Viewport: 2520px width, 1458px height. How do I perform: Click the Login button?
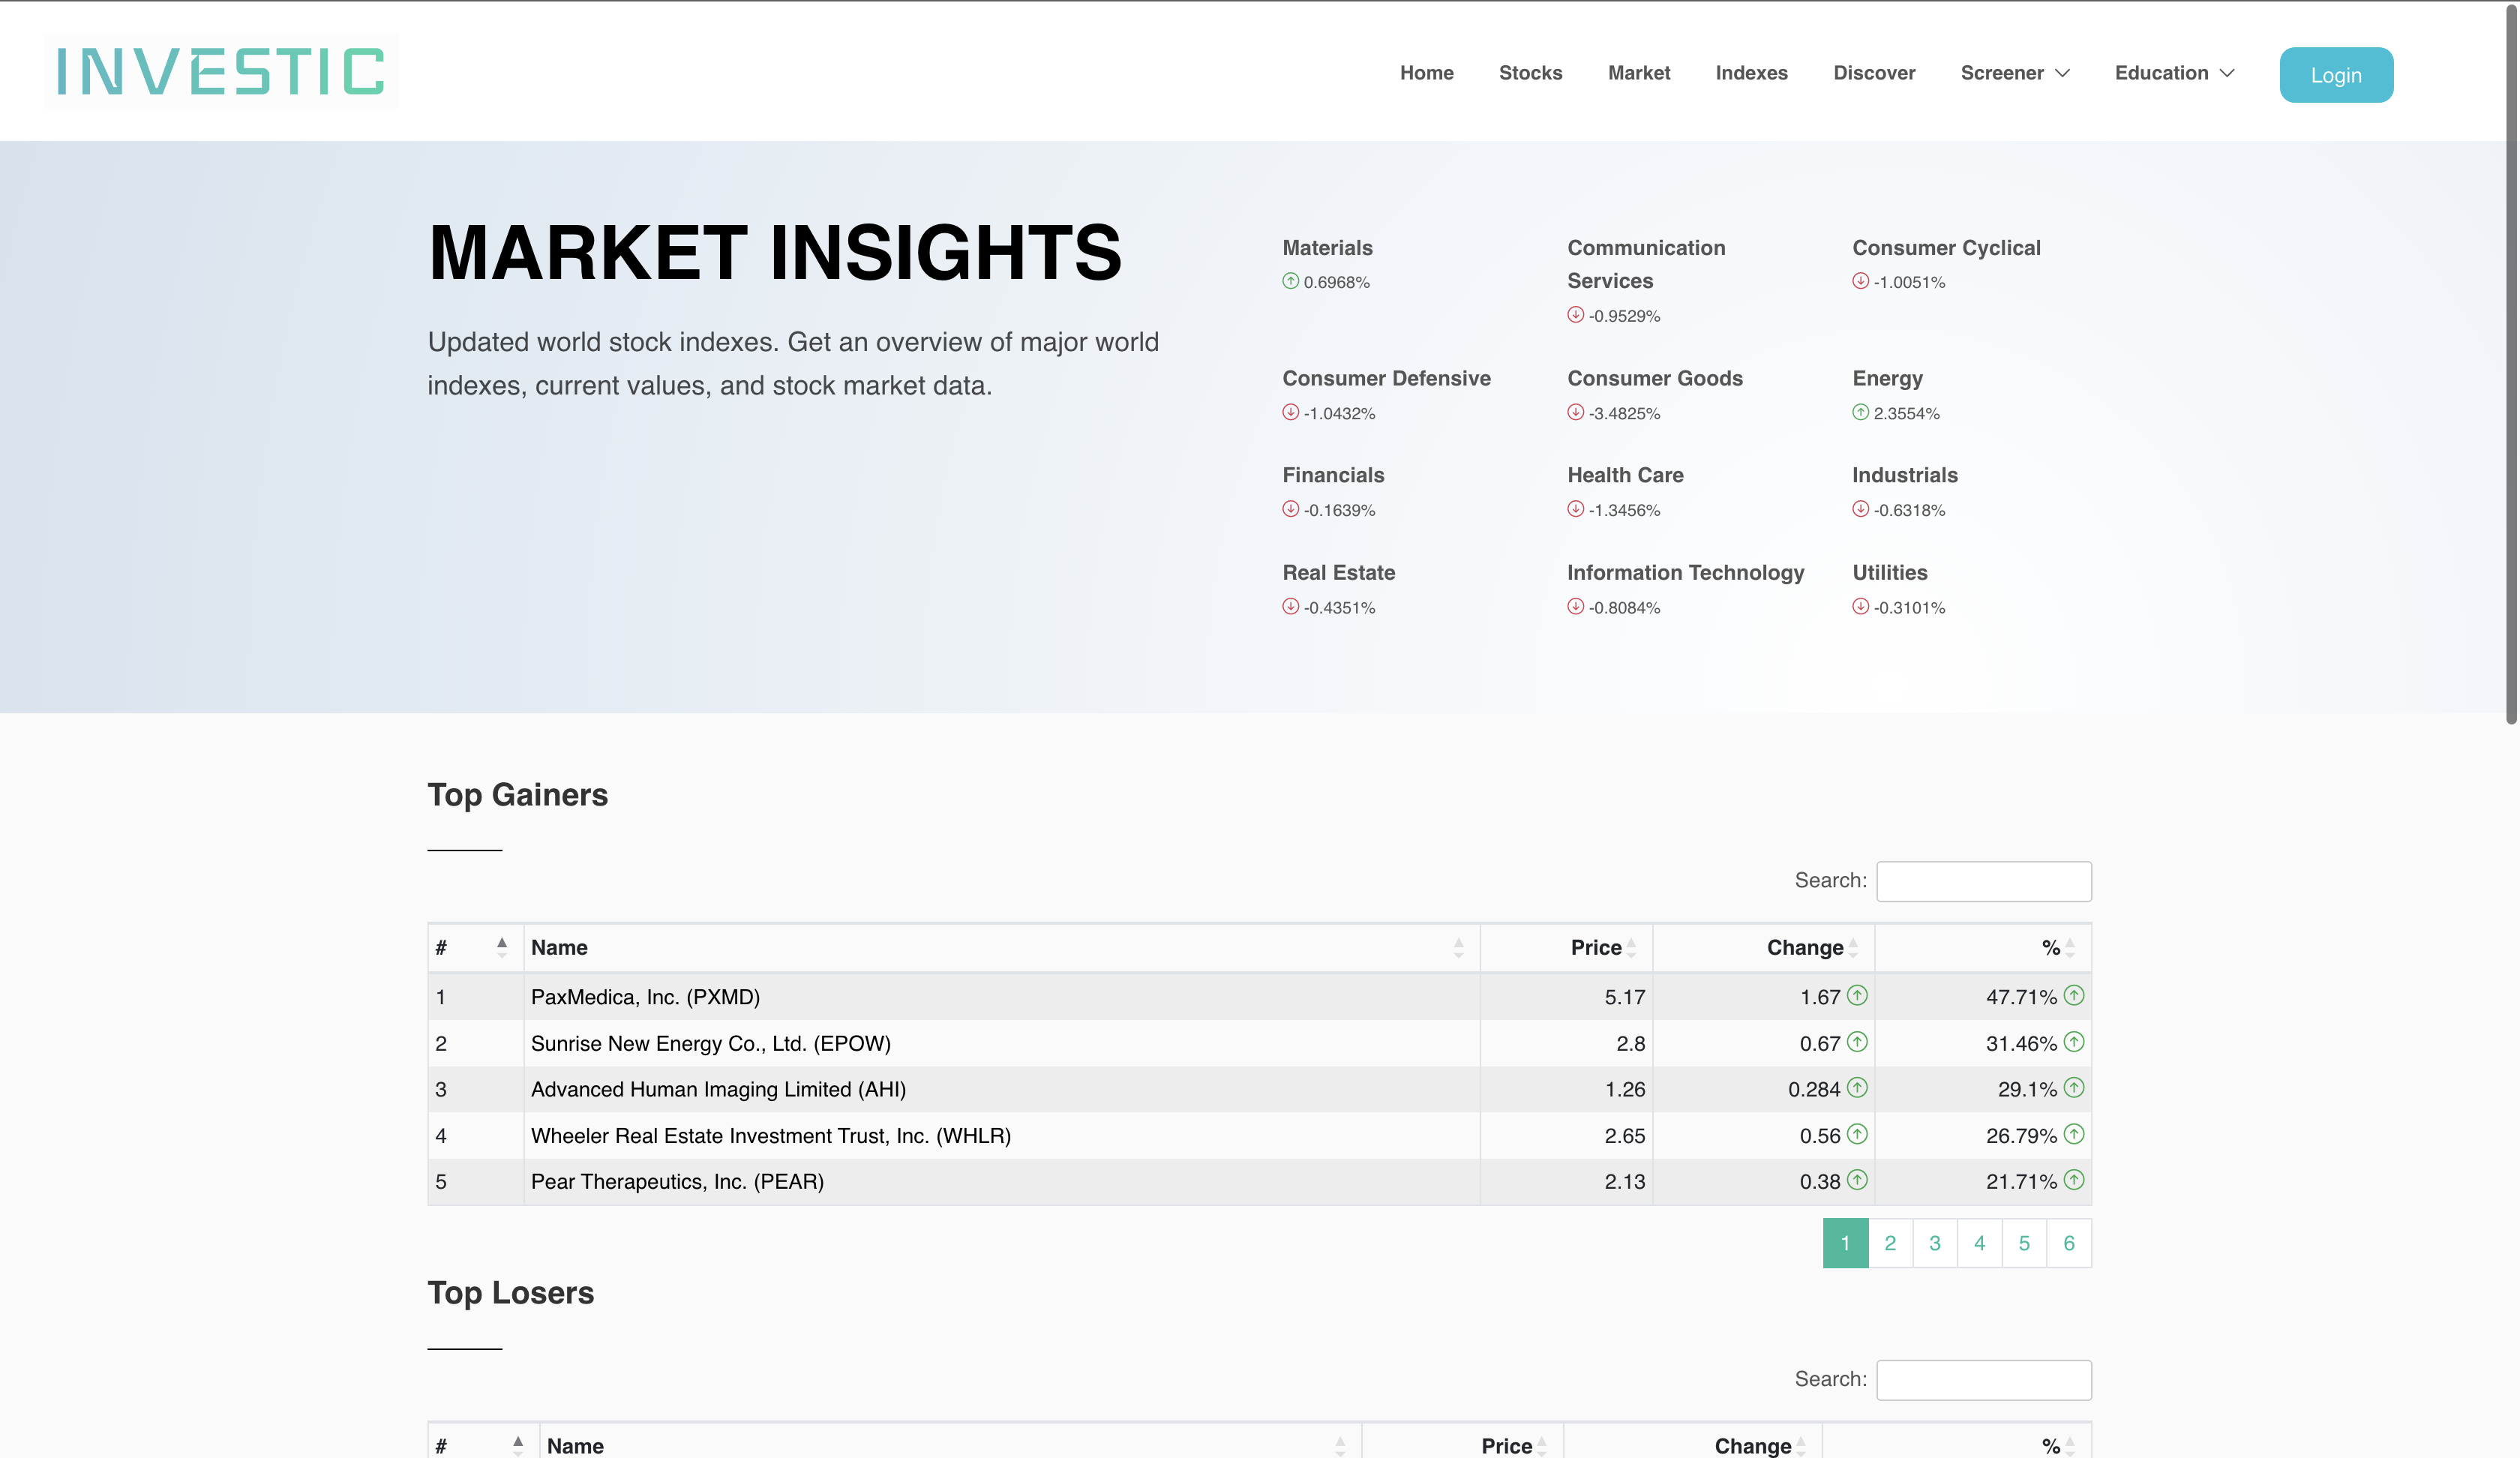[x=2336, y=75]
